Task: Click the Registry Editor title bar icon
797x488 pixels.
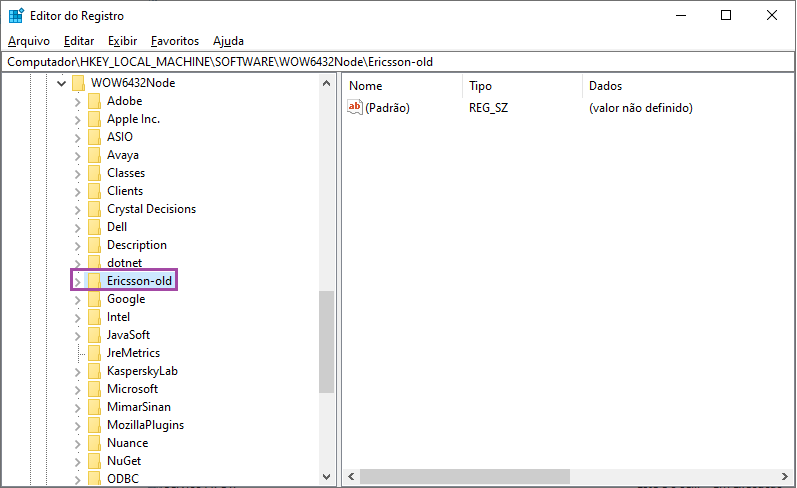Action: 16,16
